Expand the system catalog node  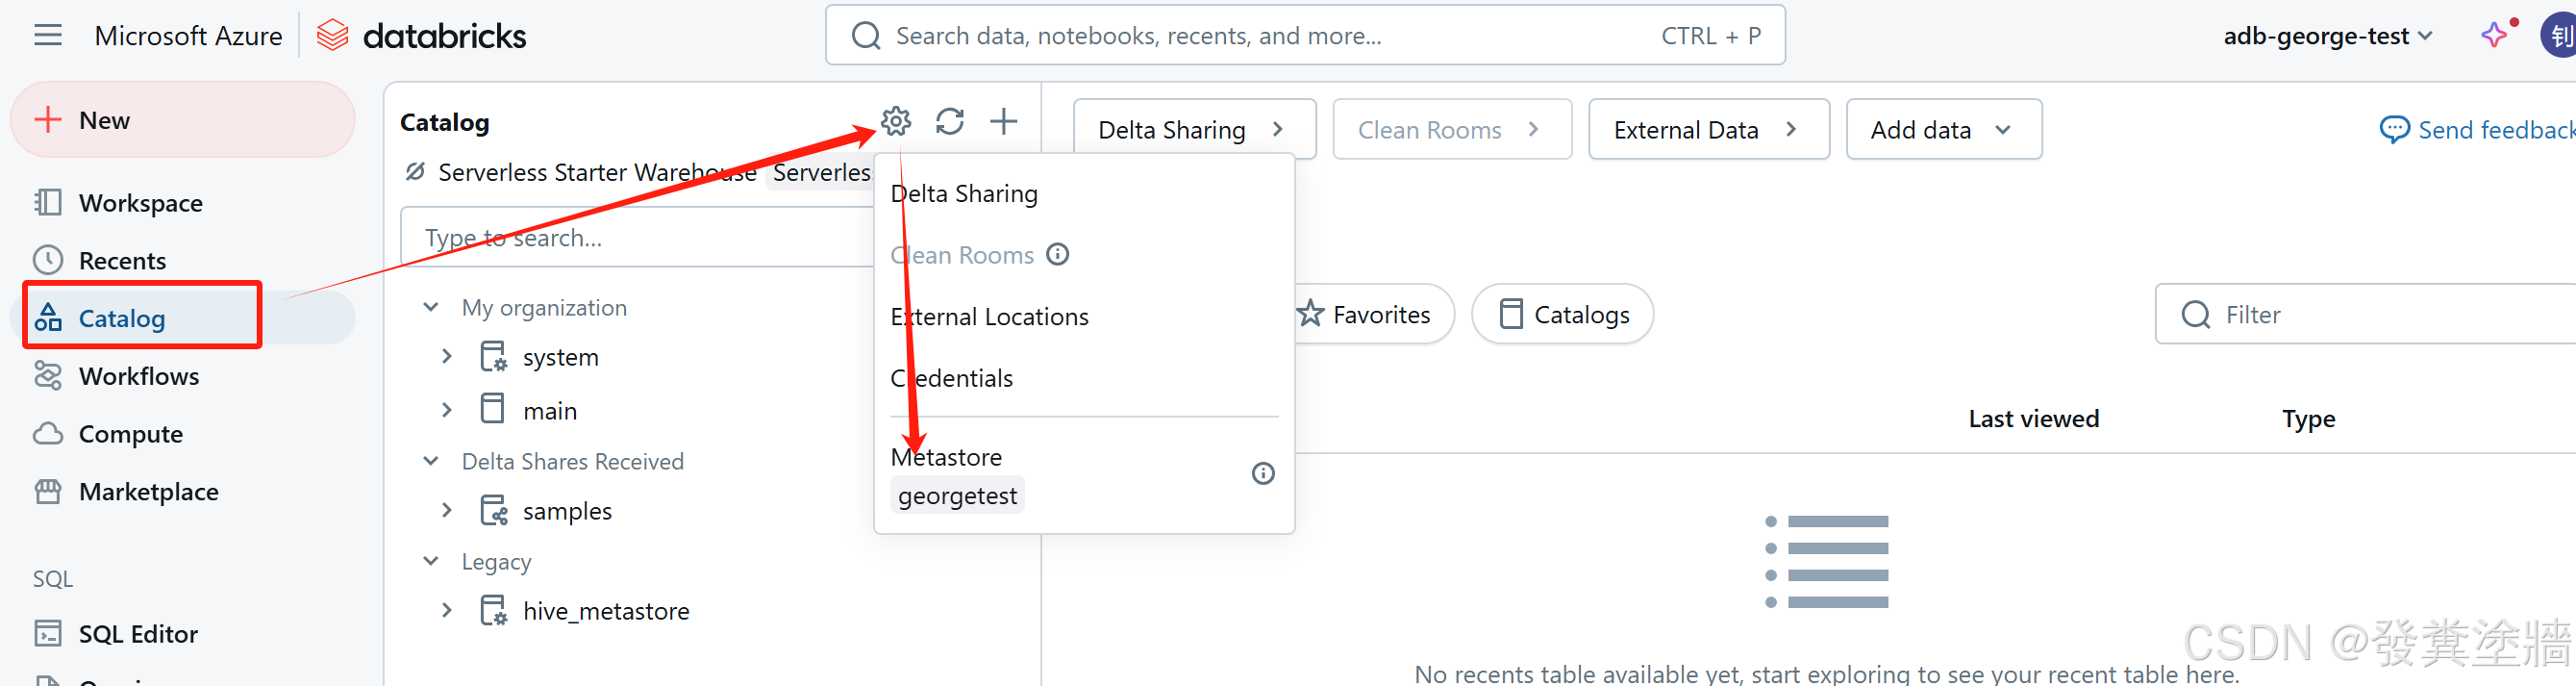(x=447, y=356)
